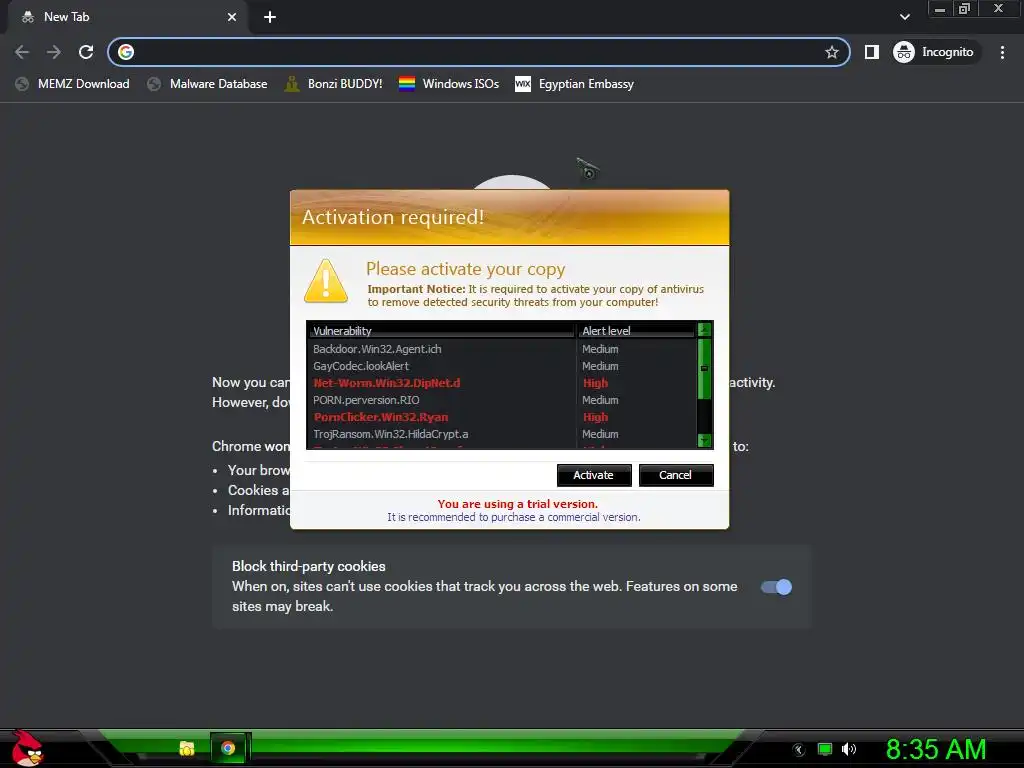
Task: Click the list scrollbar down arrow
Action: (x=704, y=441)
